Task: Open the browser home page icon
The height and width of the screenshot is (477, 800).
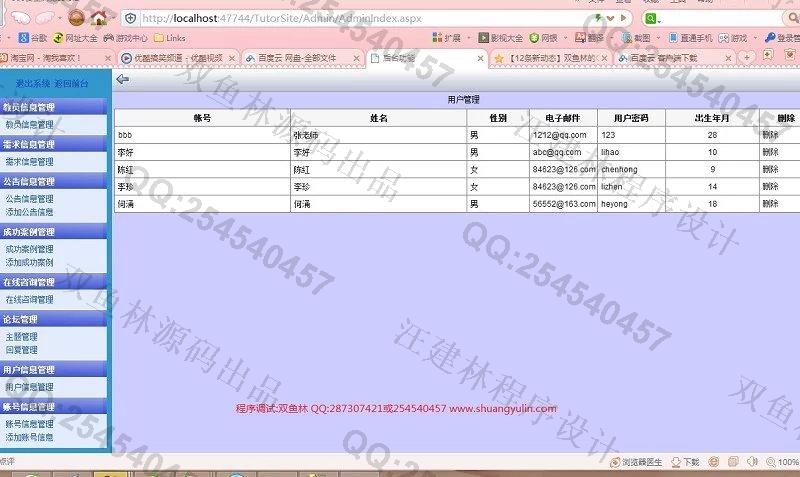Action: coord(99,18)
